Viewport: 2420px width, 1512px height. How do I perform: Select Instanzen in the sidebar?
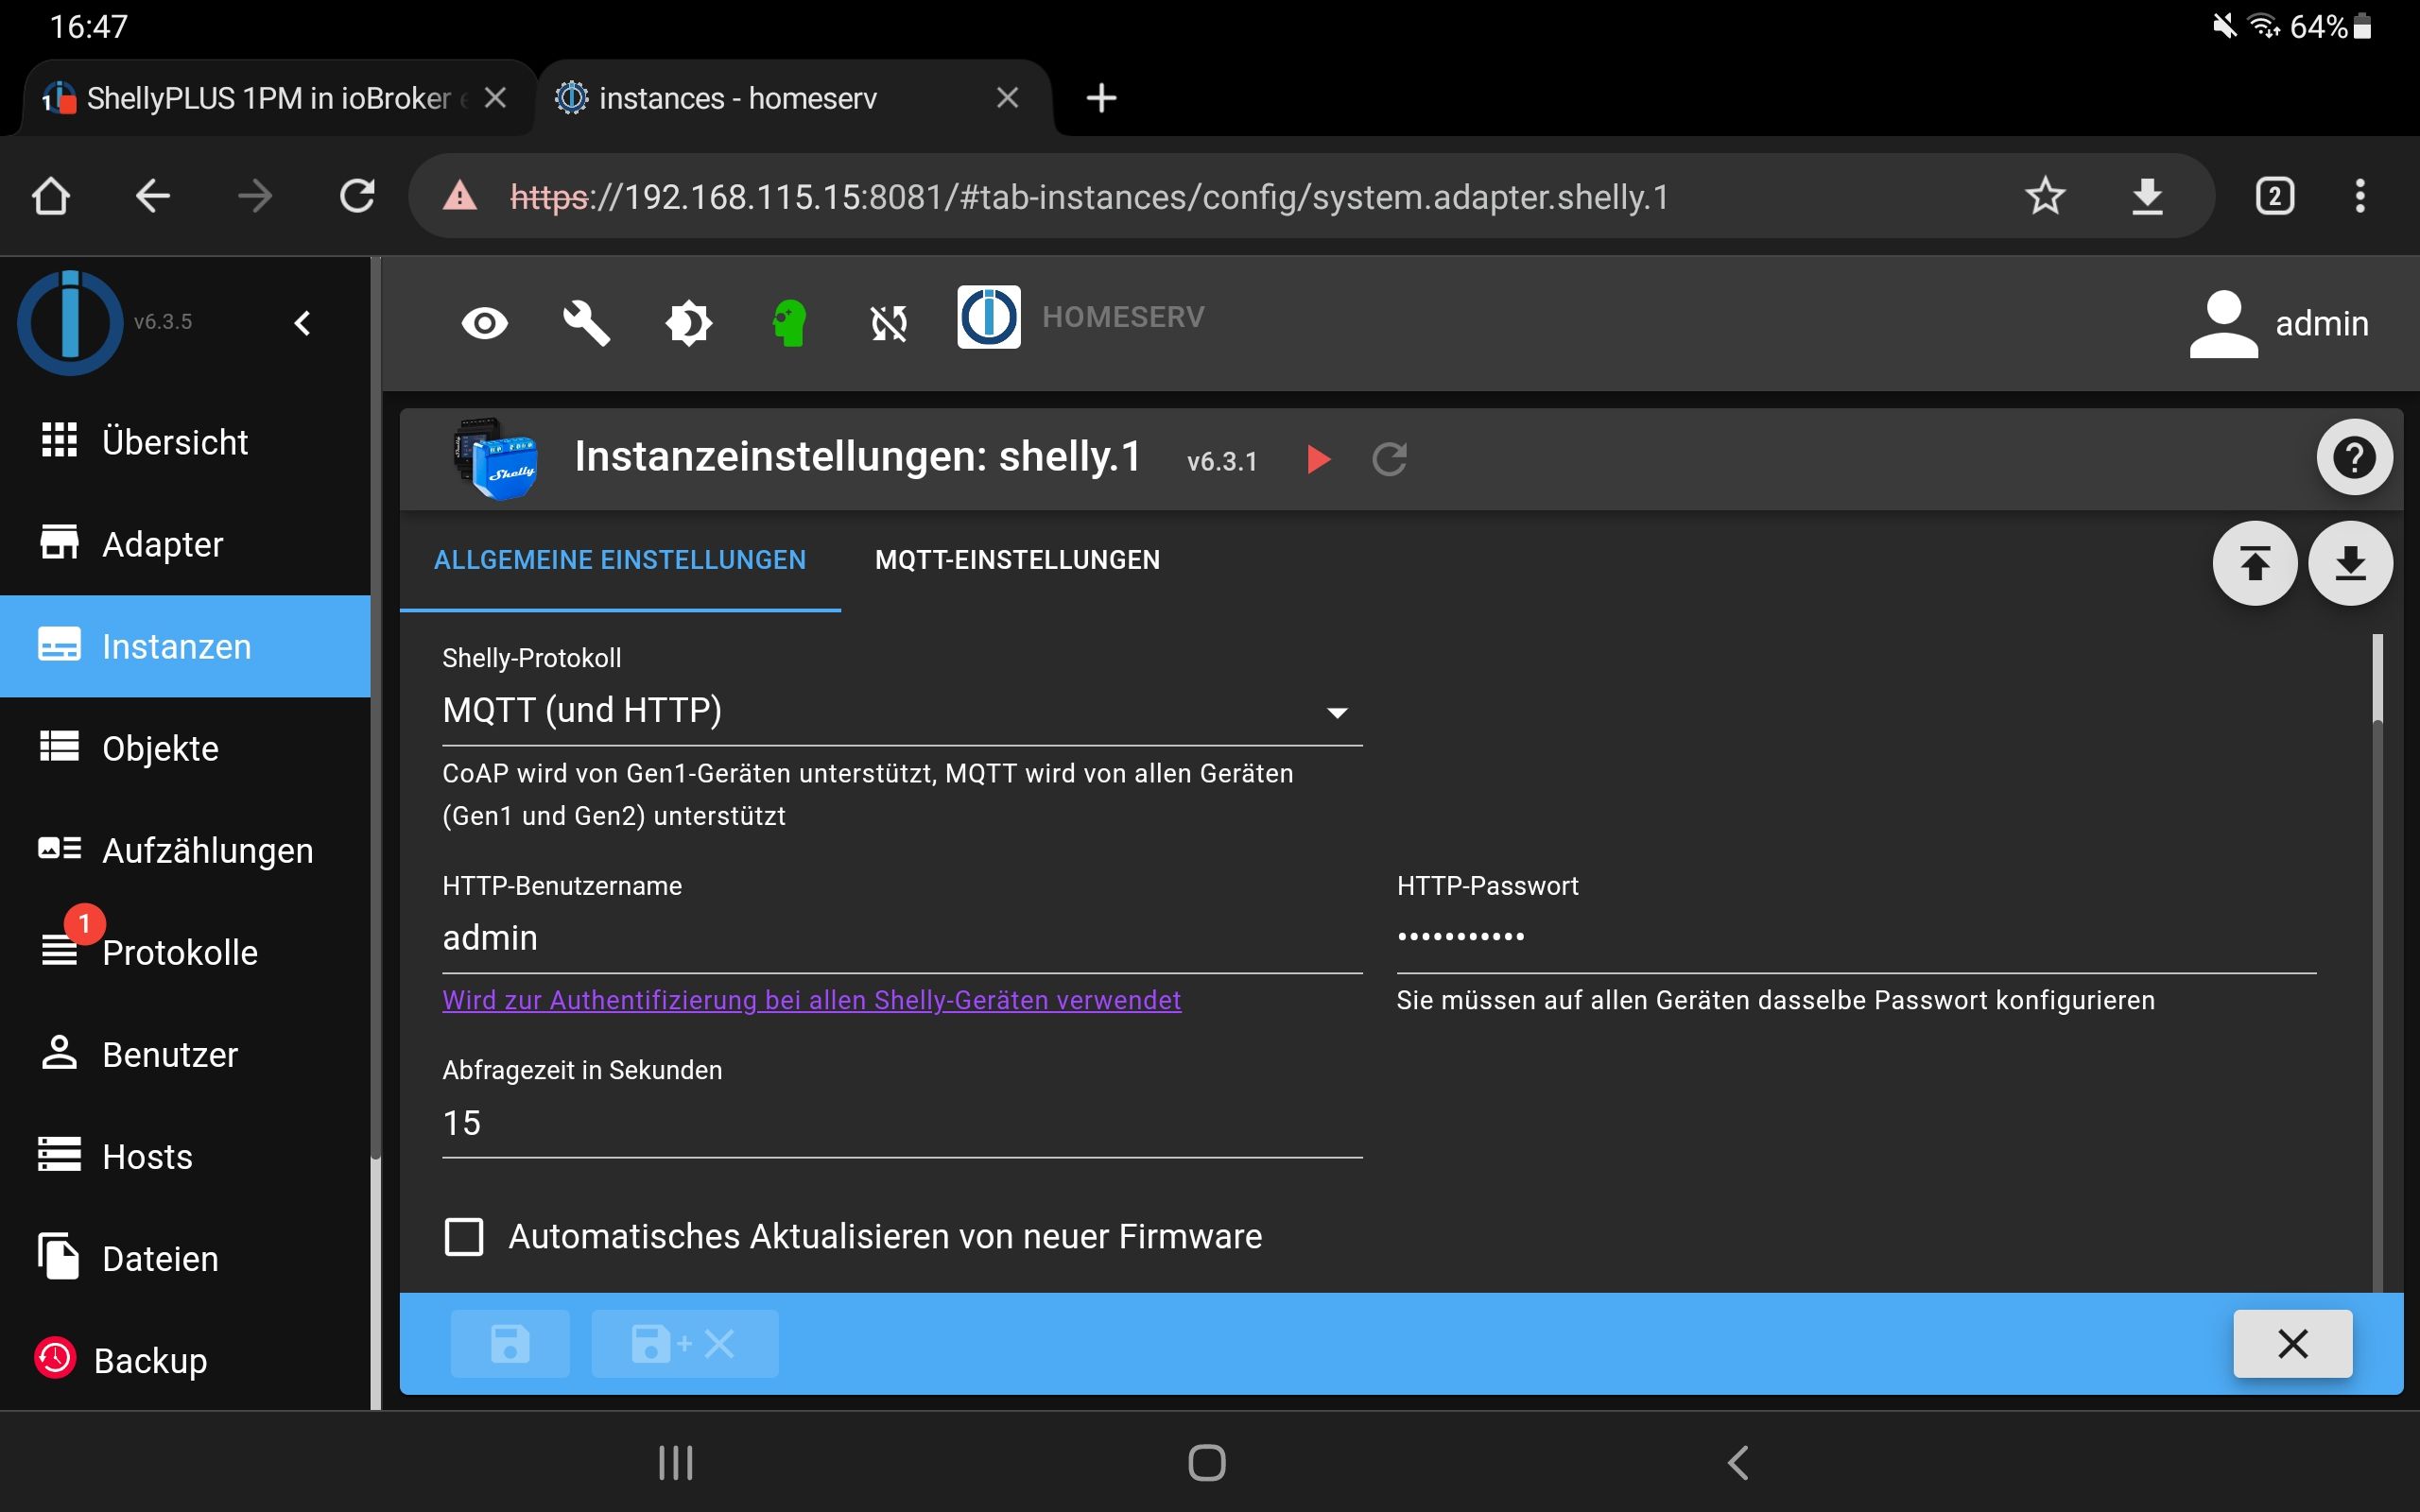tap(185, 646)
